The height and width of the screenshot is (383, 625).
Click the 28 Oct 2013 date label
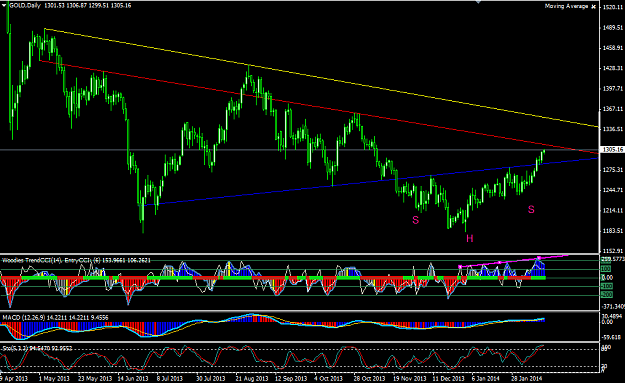[x=369, y=378]
